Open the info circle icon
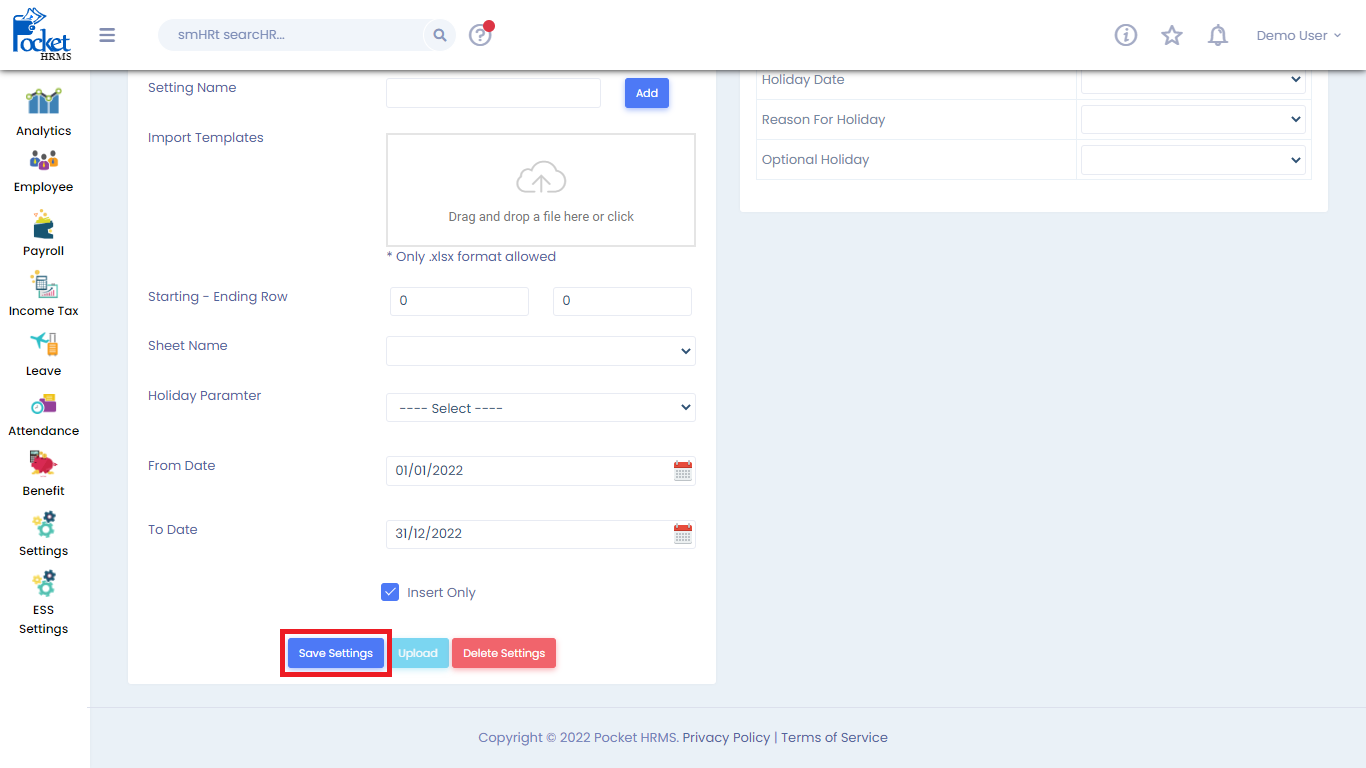The height and width of the screenshot is (768, 1366). [1126, 35]
